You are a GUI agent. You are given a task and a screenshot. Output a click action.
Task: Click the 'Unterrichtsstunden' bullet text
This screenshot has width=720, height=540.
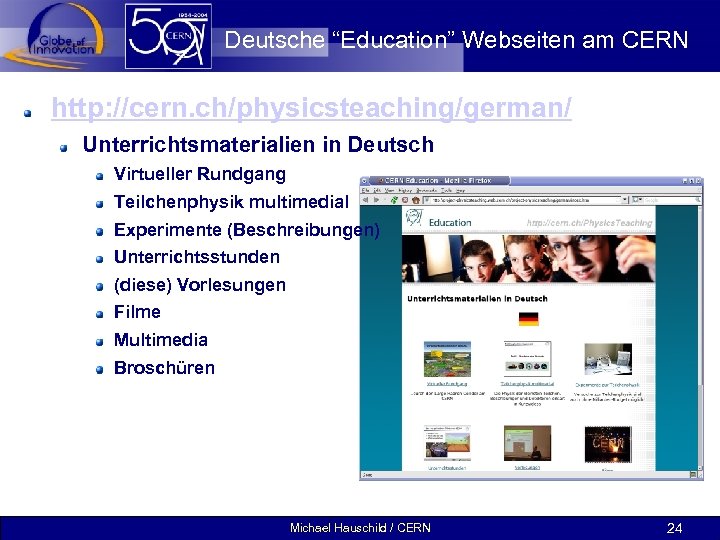pos(197,257)
